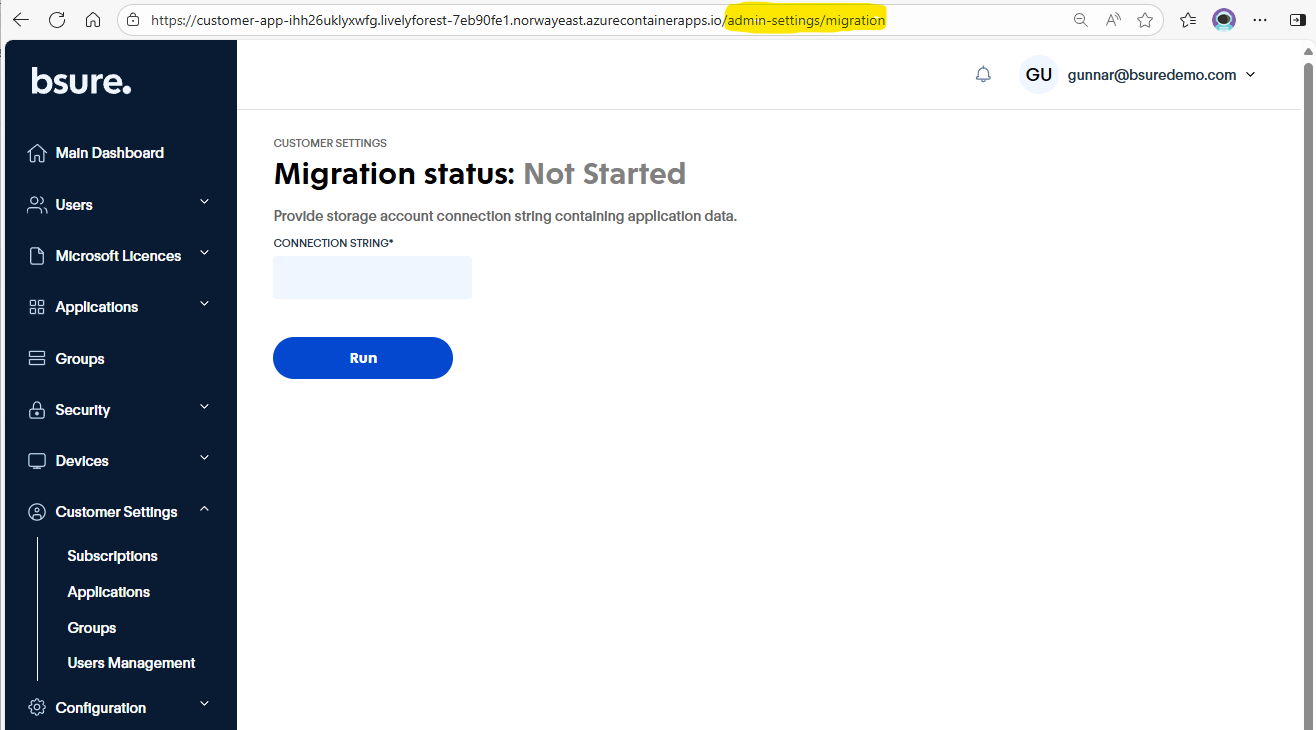Add page to favorites with star icon
The image size is (1316, 730).
coord(1145,20)
